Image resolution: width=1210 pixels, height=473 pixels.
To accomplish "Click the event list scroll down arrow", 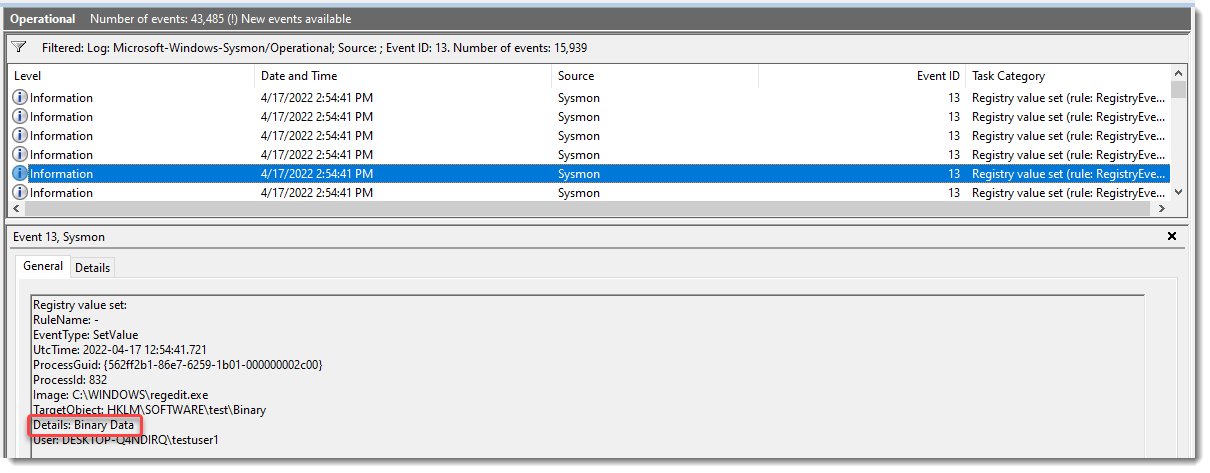I will coord(1179,193).
